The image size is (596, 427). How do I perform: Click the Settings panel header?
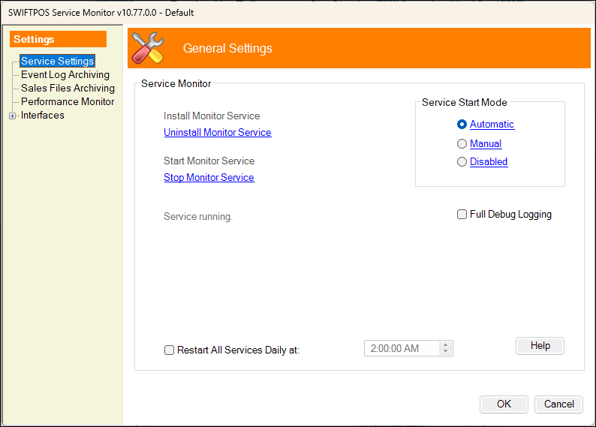pyautogui.click(x=58, y=39)
